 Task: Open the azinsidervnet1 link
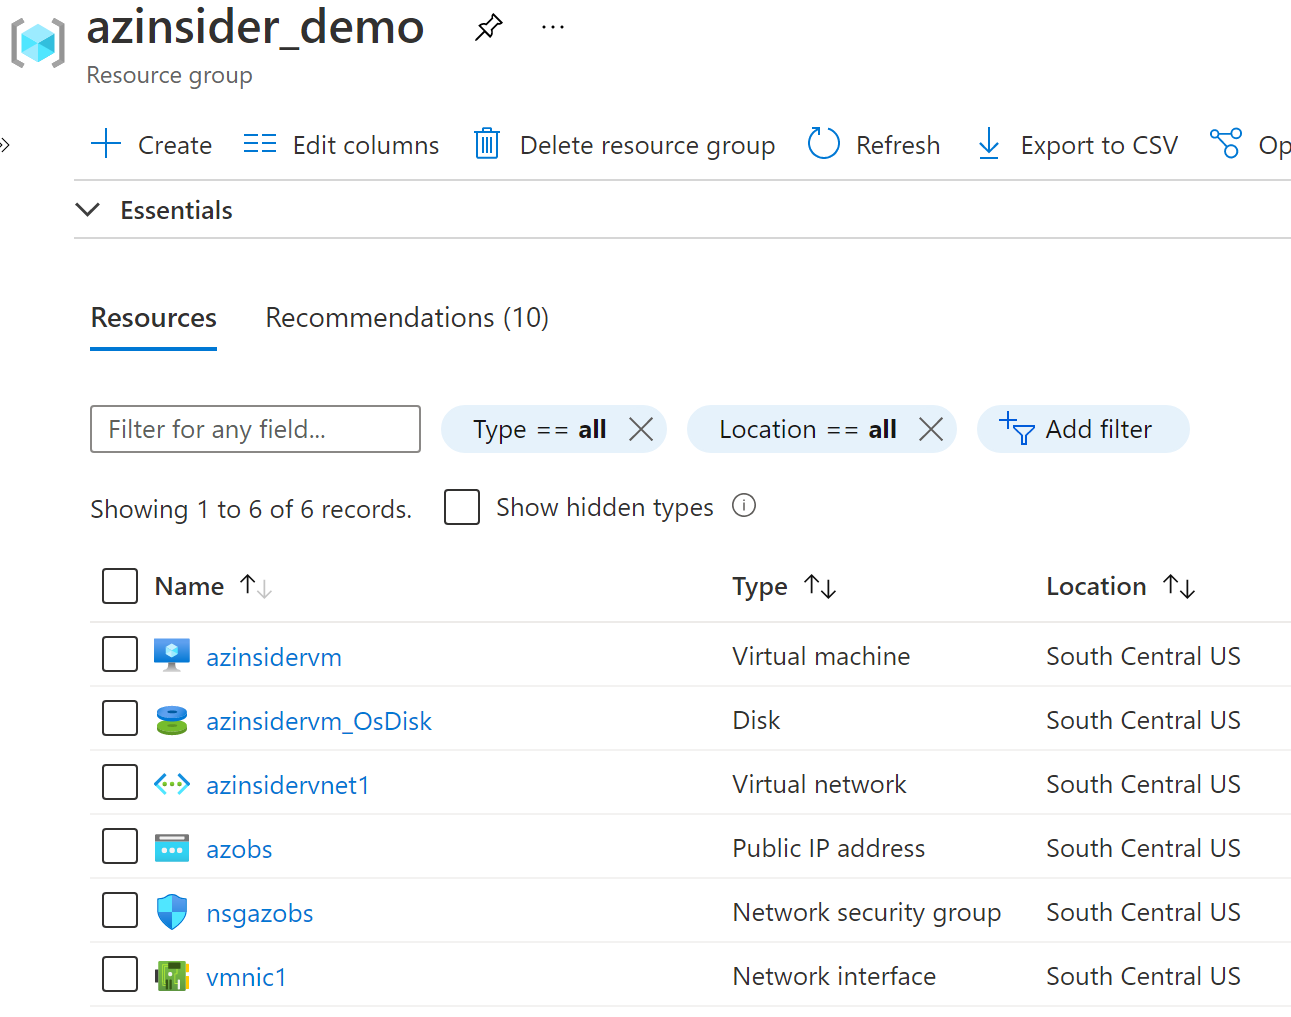tap(288, 785)
